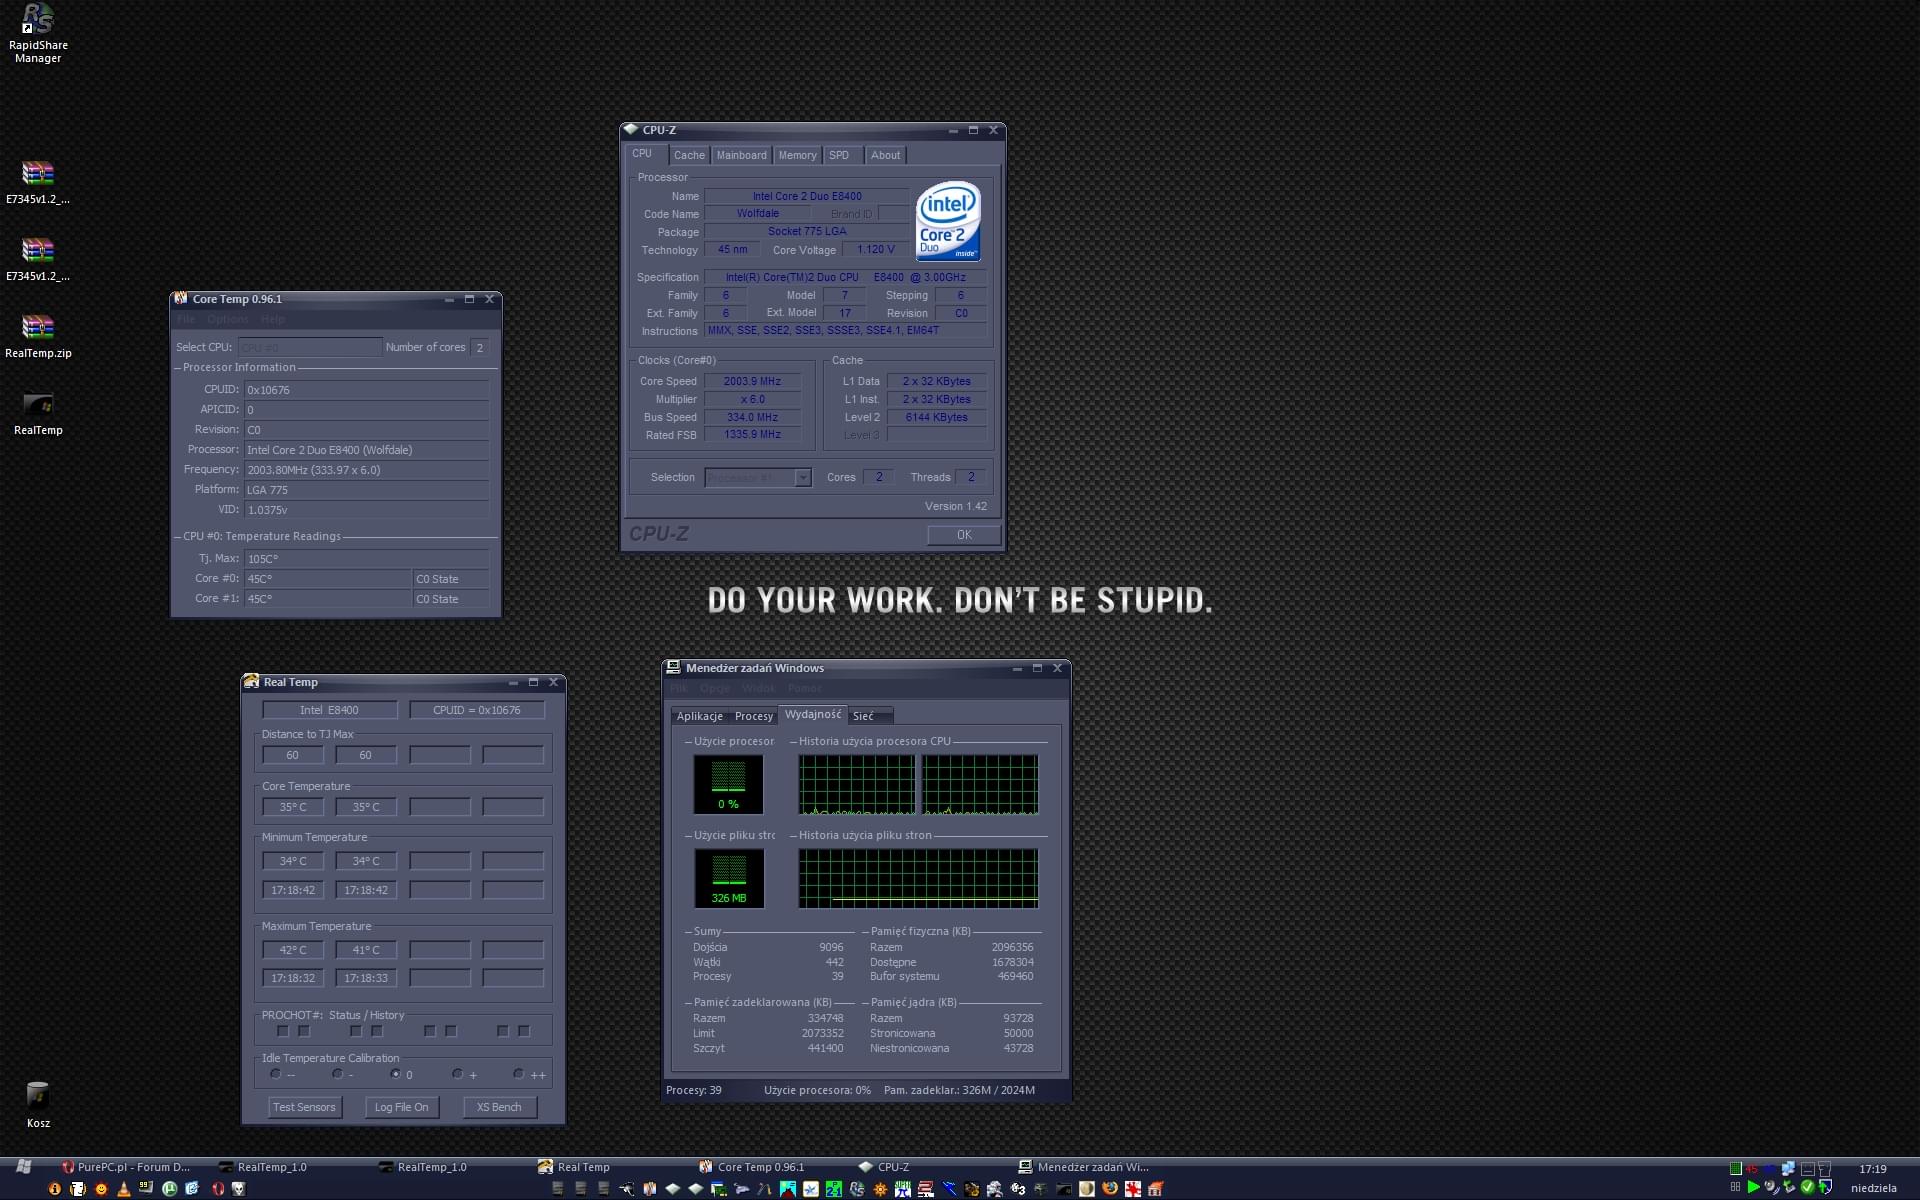Switch to Cache tab in CPU-Z
1920x1200 pixels.
(689, 155)
